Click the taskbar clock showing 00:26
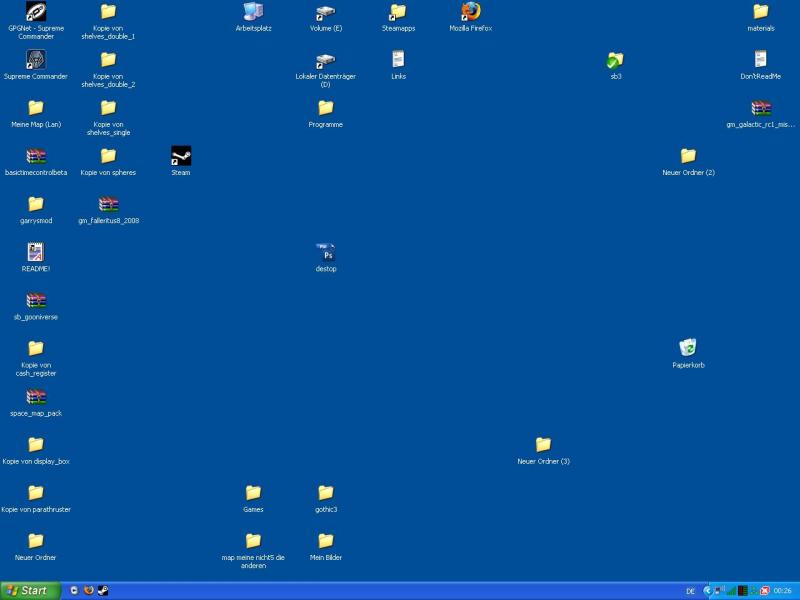The height and width of the screenshot is (600, 800). click(x=782, y=591)
